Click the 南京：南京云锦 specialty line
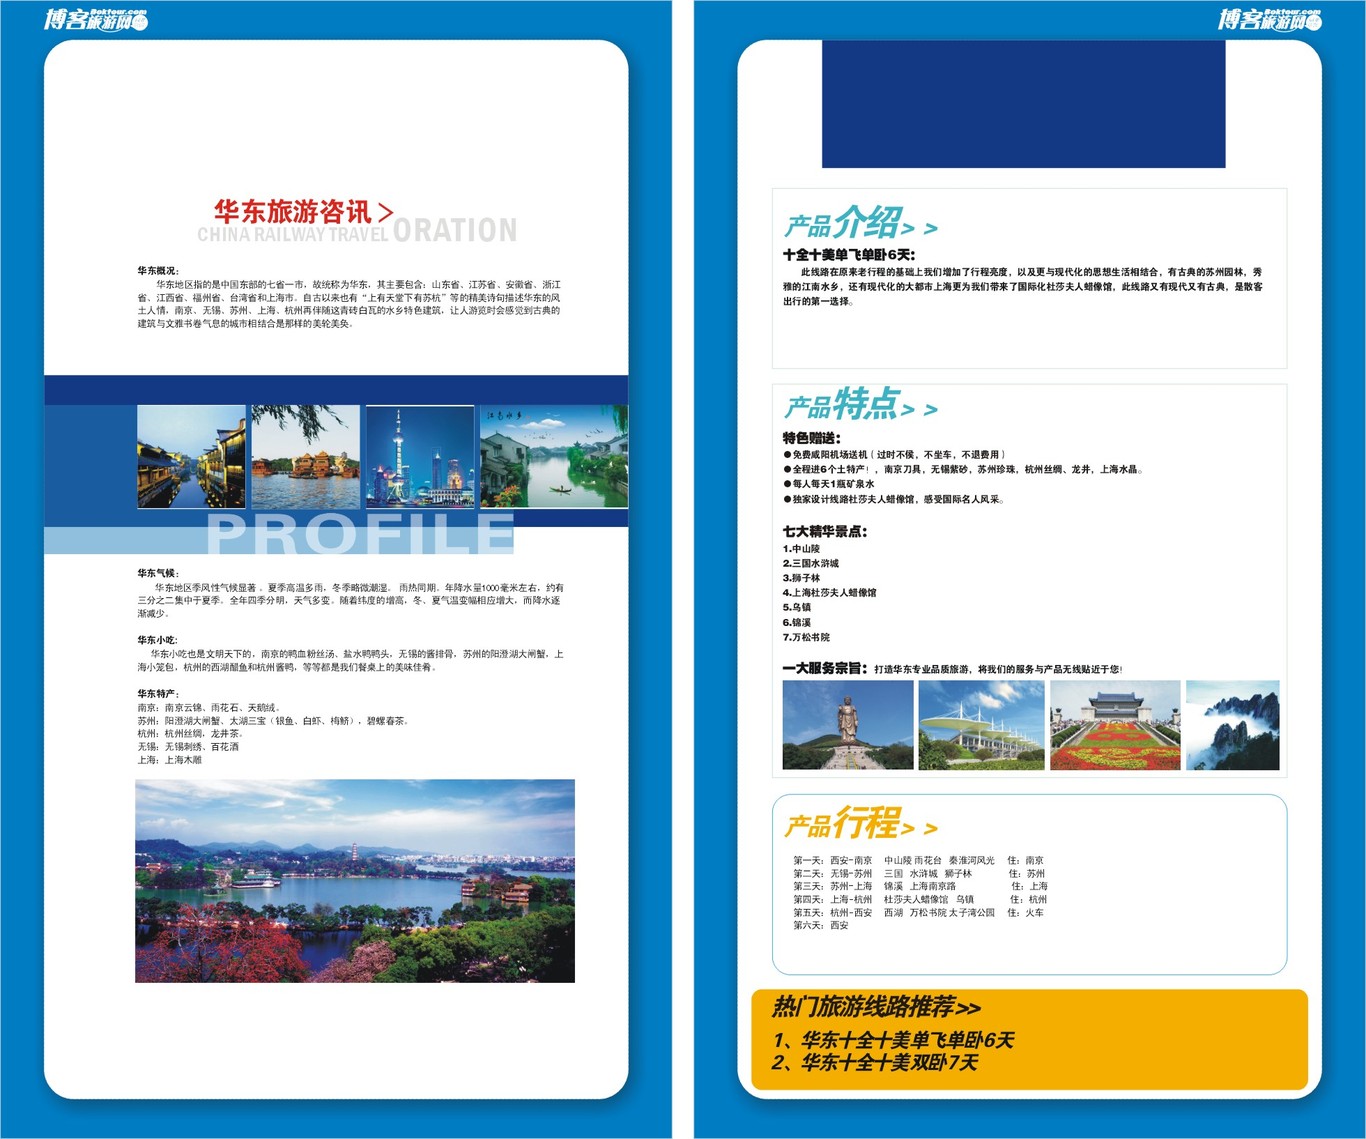 209,707
